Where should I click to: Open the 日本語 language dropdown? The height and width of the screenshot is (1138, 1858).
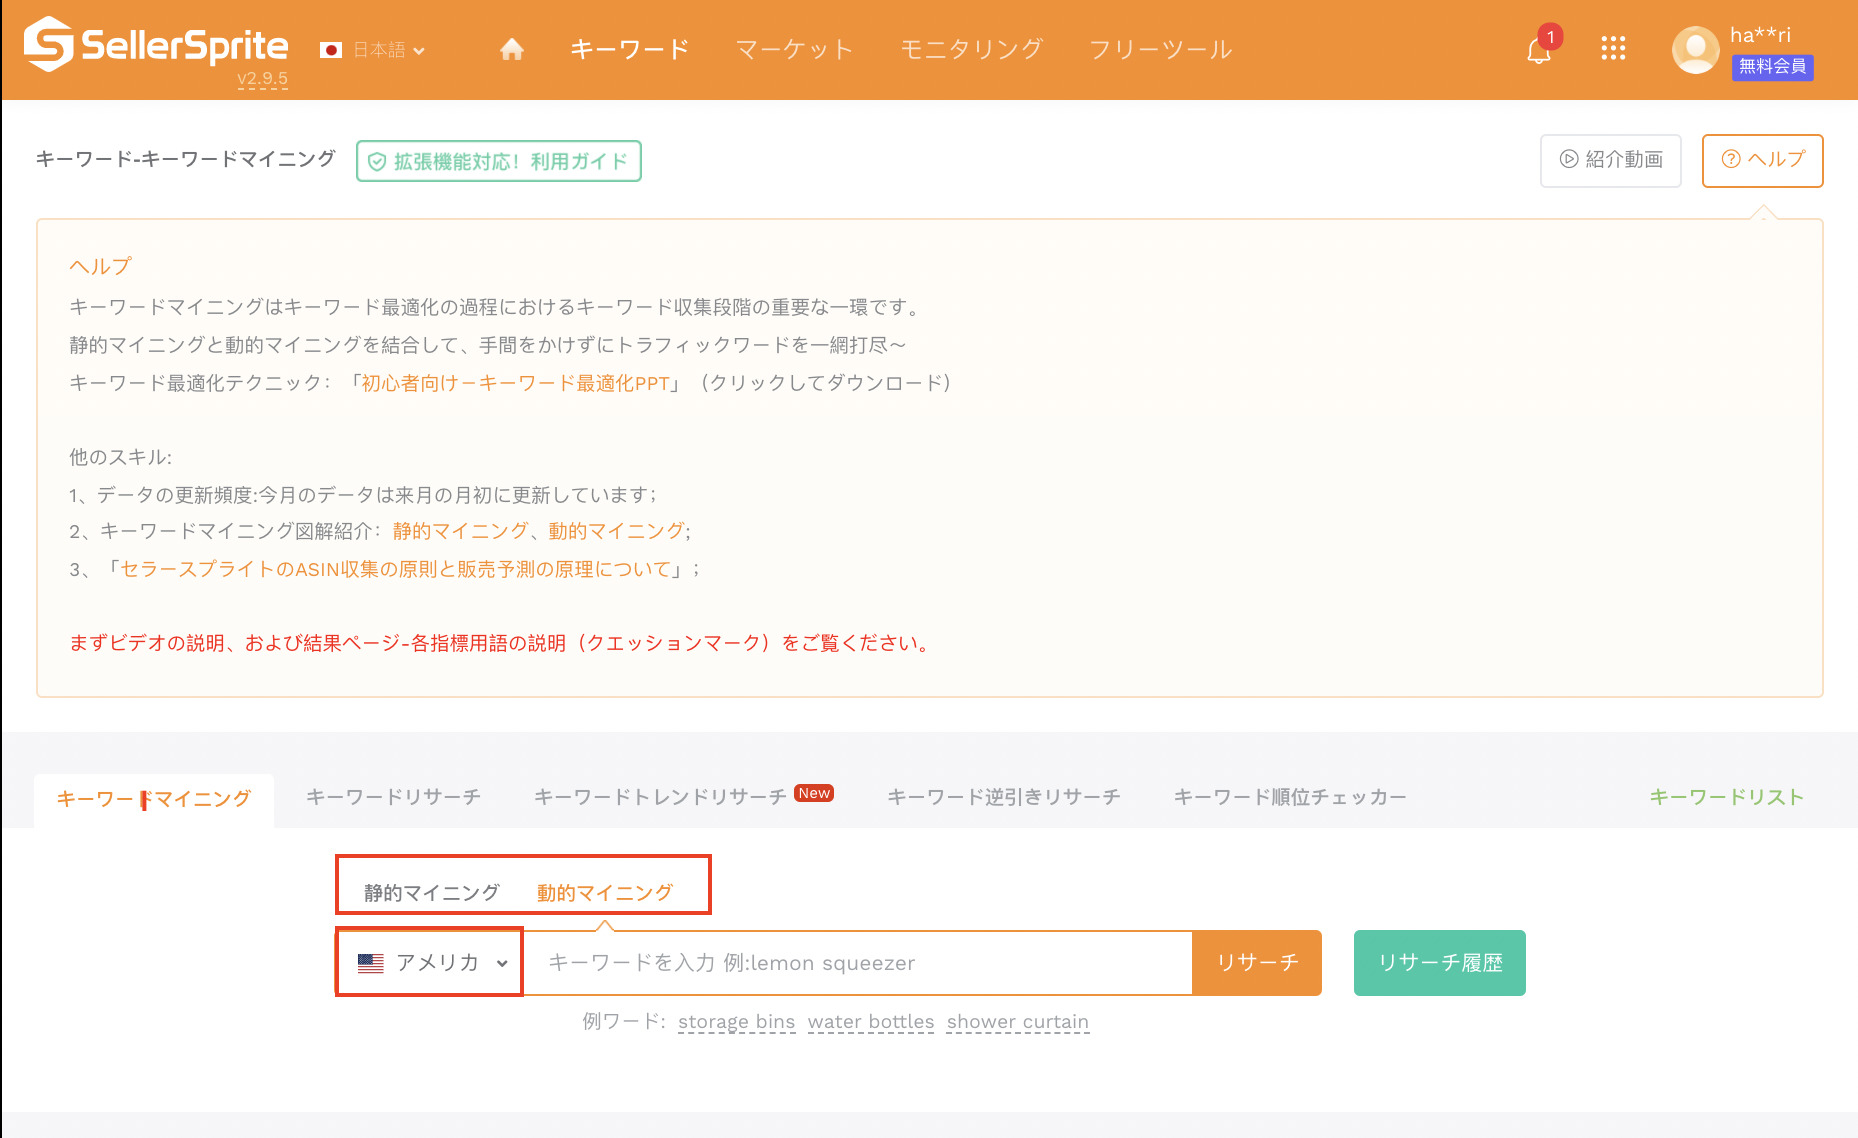[x=374, y=50]
